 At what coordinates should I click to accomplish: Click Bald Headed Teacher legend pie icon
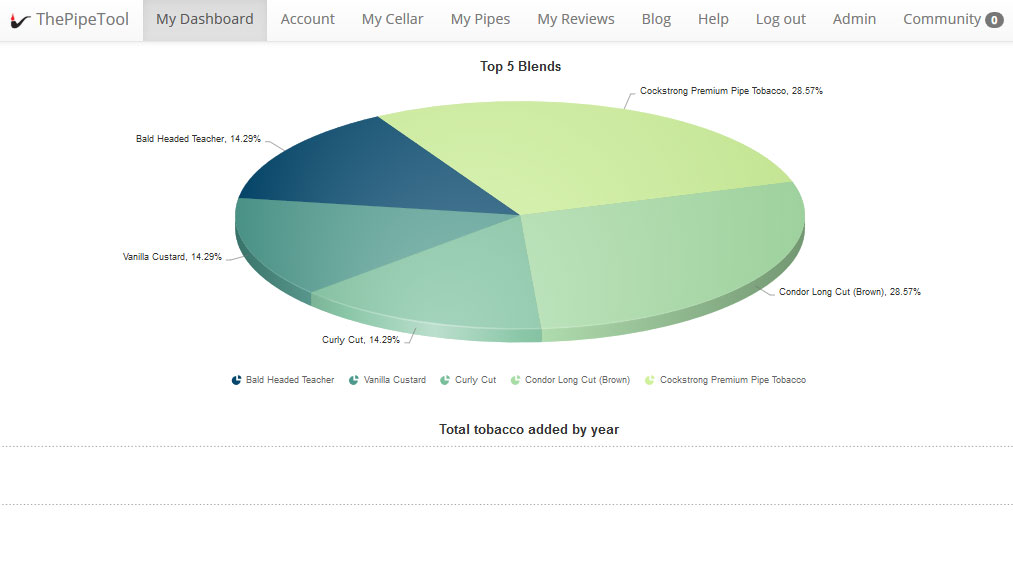pyautogui.click(x=236, y=380)
